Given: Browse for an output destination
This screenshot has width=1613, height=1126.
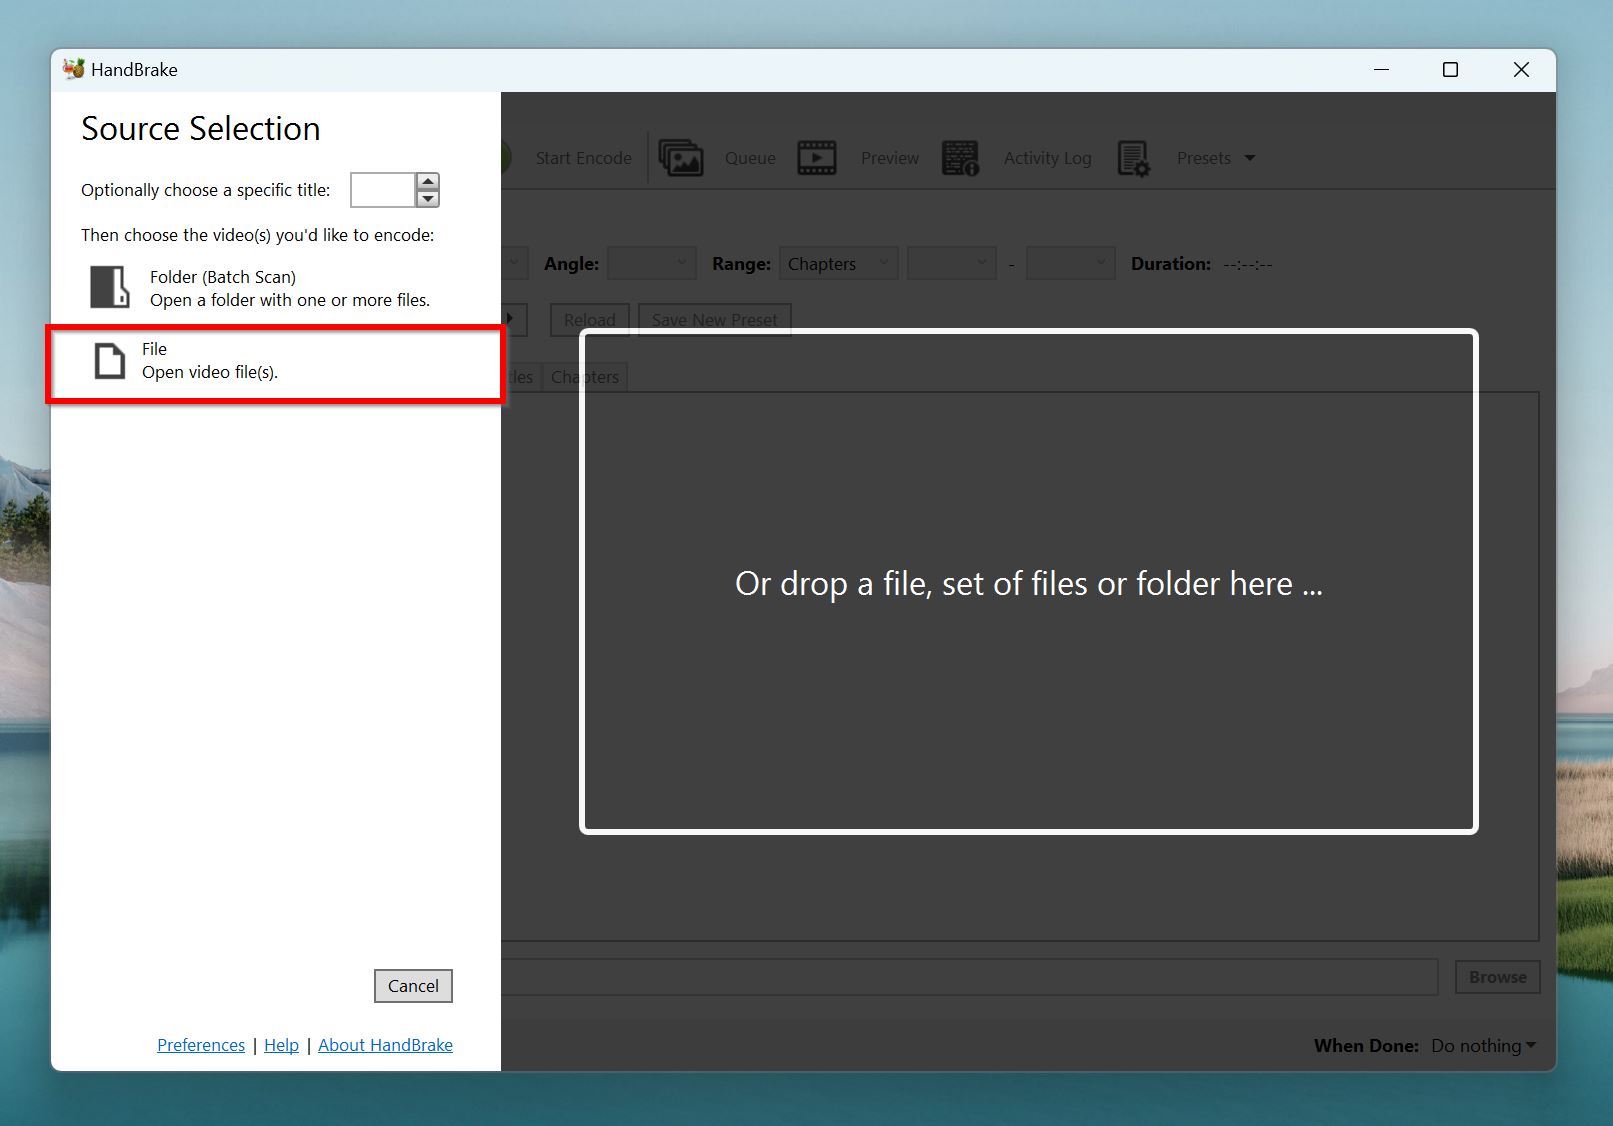Looking at the screenshot, I should click(1496, 977).
